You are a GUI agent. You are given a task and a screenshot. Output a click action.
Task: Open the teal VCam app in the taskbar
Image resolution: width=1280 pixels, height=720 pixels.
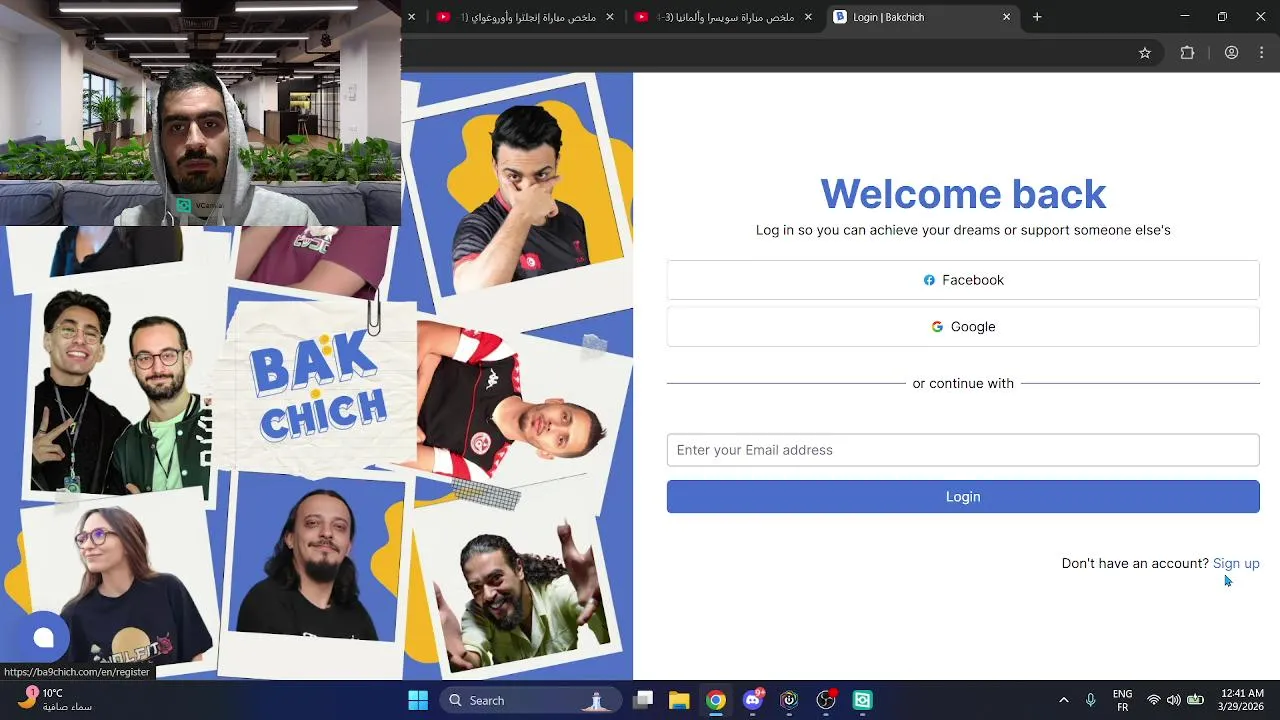863,700
